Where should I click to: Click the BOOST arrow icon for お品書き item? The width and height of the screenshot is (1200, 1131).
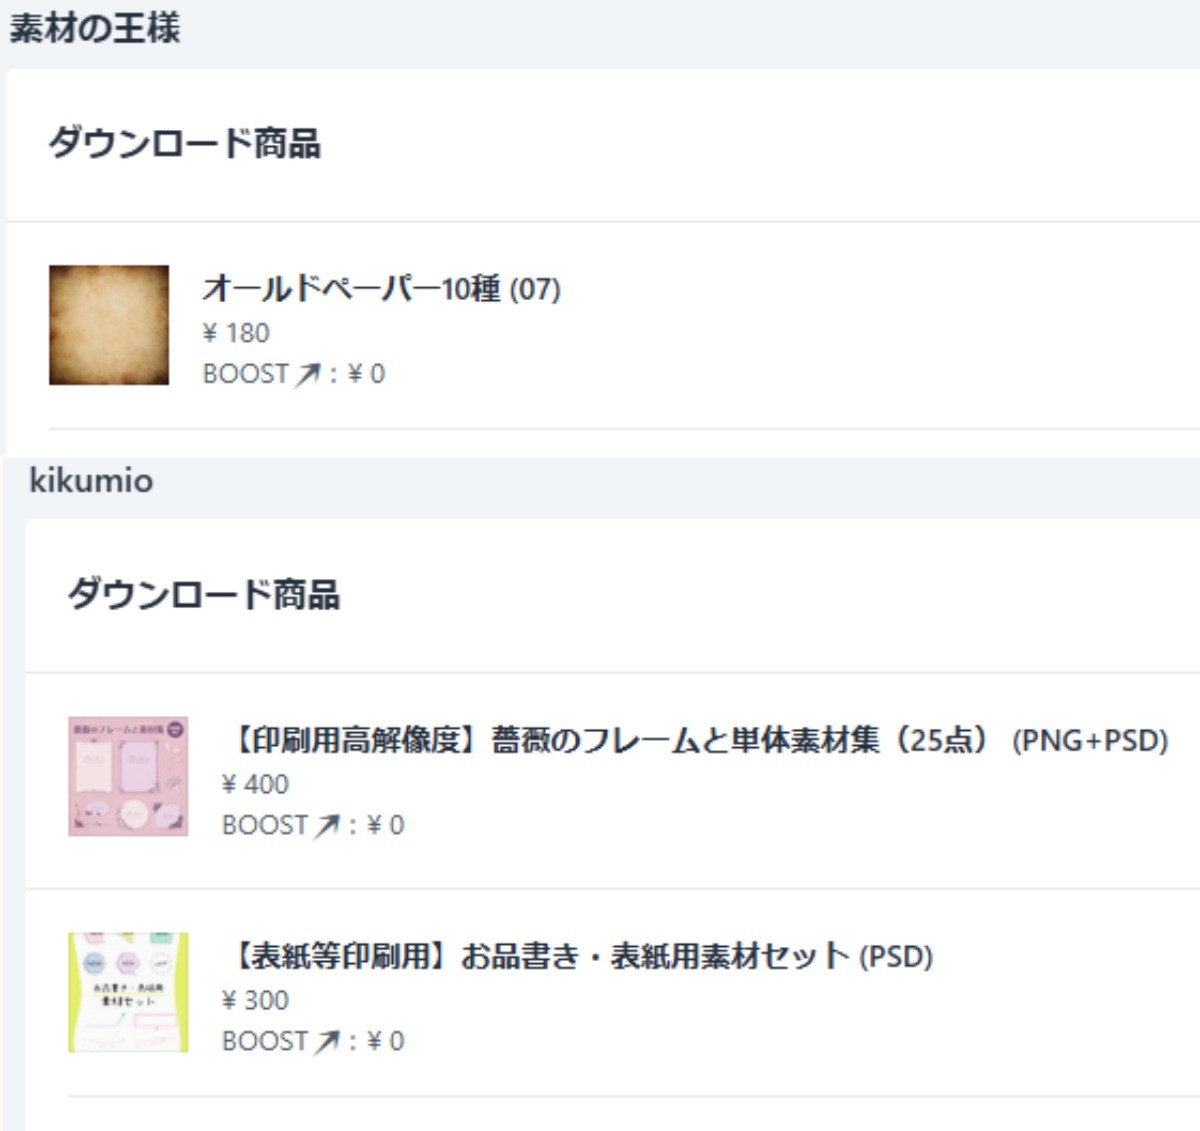326,1042
